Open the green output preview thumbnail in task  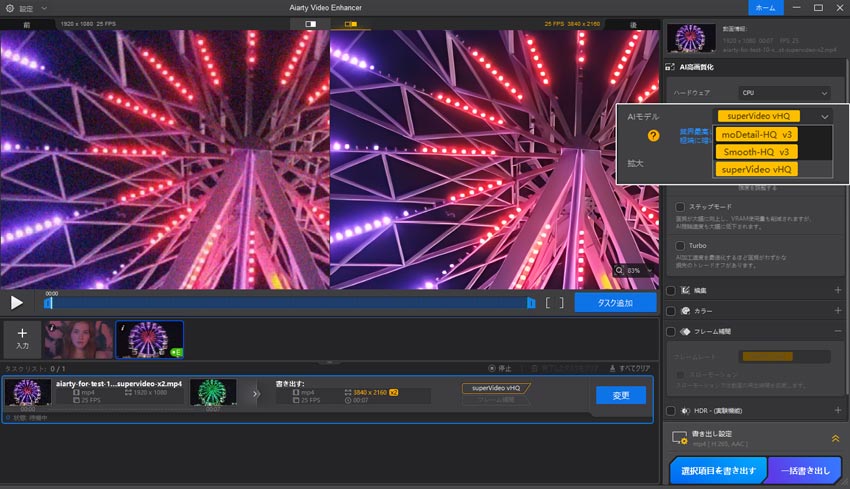(x=213, y=393)
